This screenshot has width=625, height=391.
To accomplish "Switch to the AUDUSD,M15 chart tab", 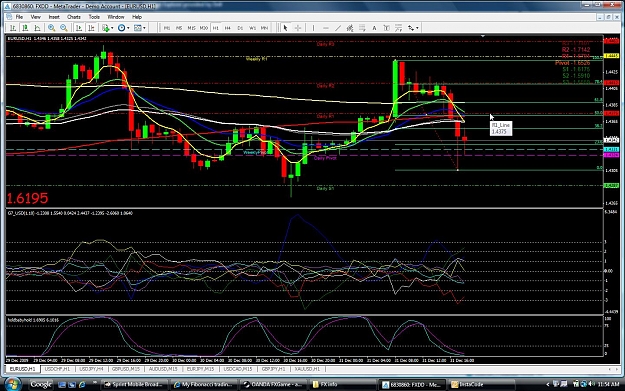I will pos(163,369).
